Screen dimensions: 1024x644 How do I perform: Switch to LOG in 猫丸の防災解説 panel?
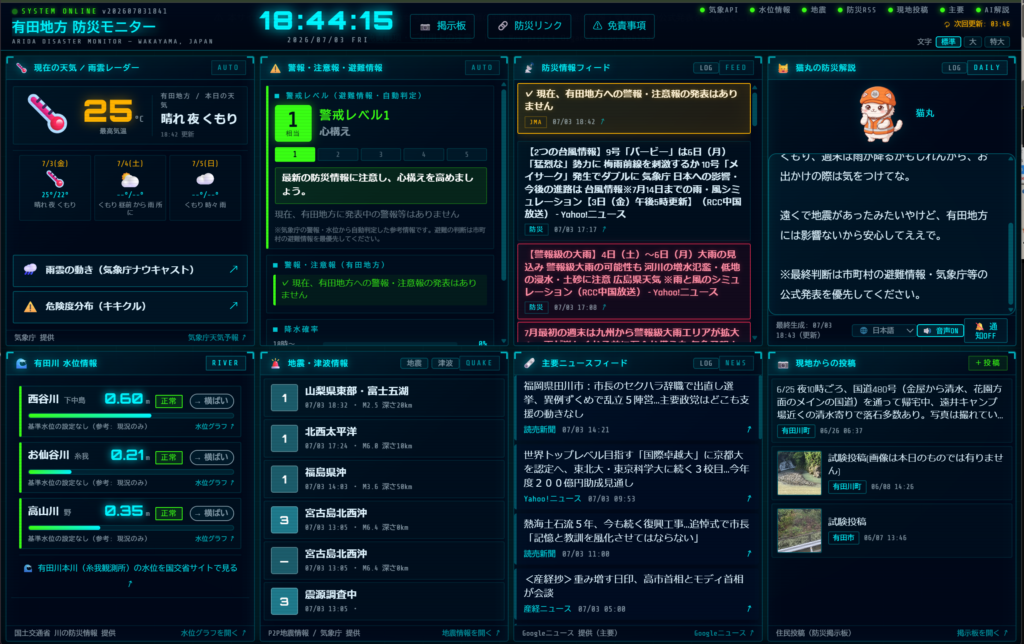(955, 67)
